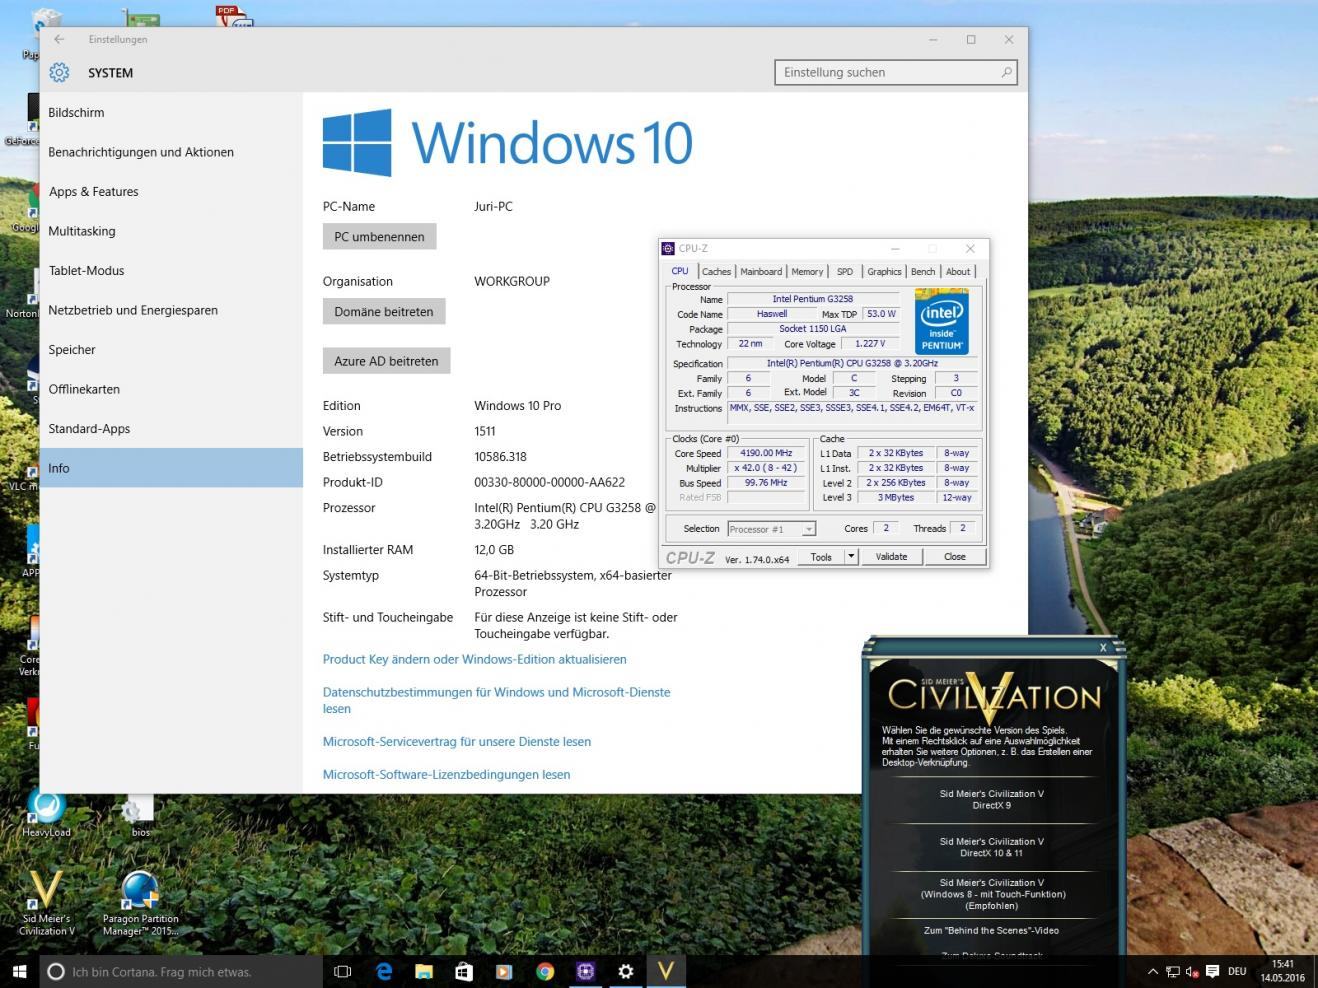1318x988 pixels.
Task: Switch to Memory tab in CPU-Z
Action: point(807,271)
